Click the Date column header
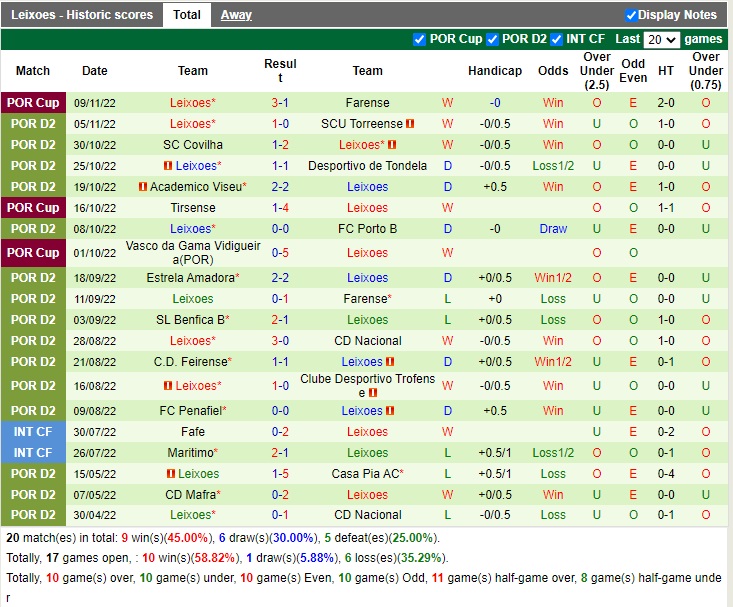 94,71
